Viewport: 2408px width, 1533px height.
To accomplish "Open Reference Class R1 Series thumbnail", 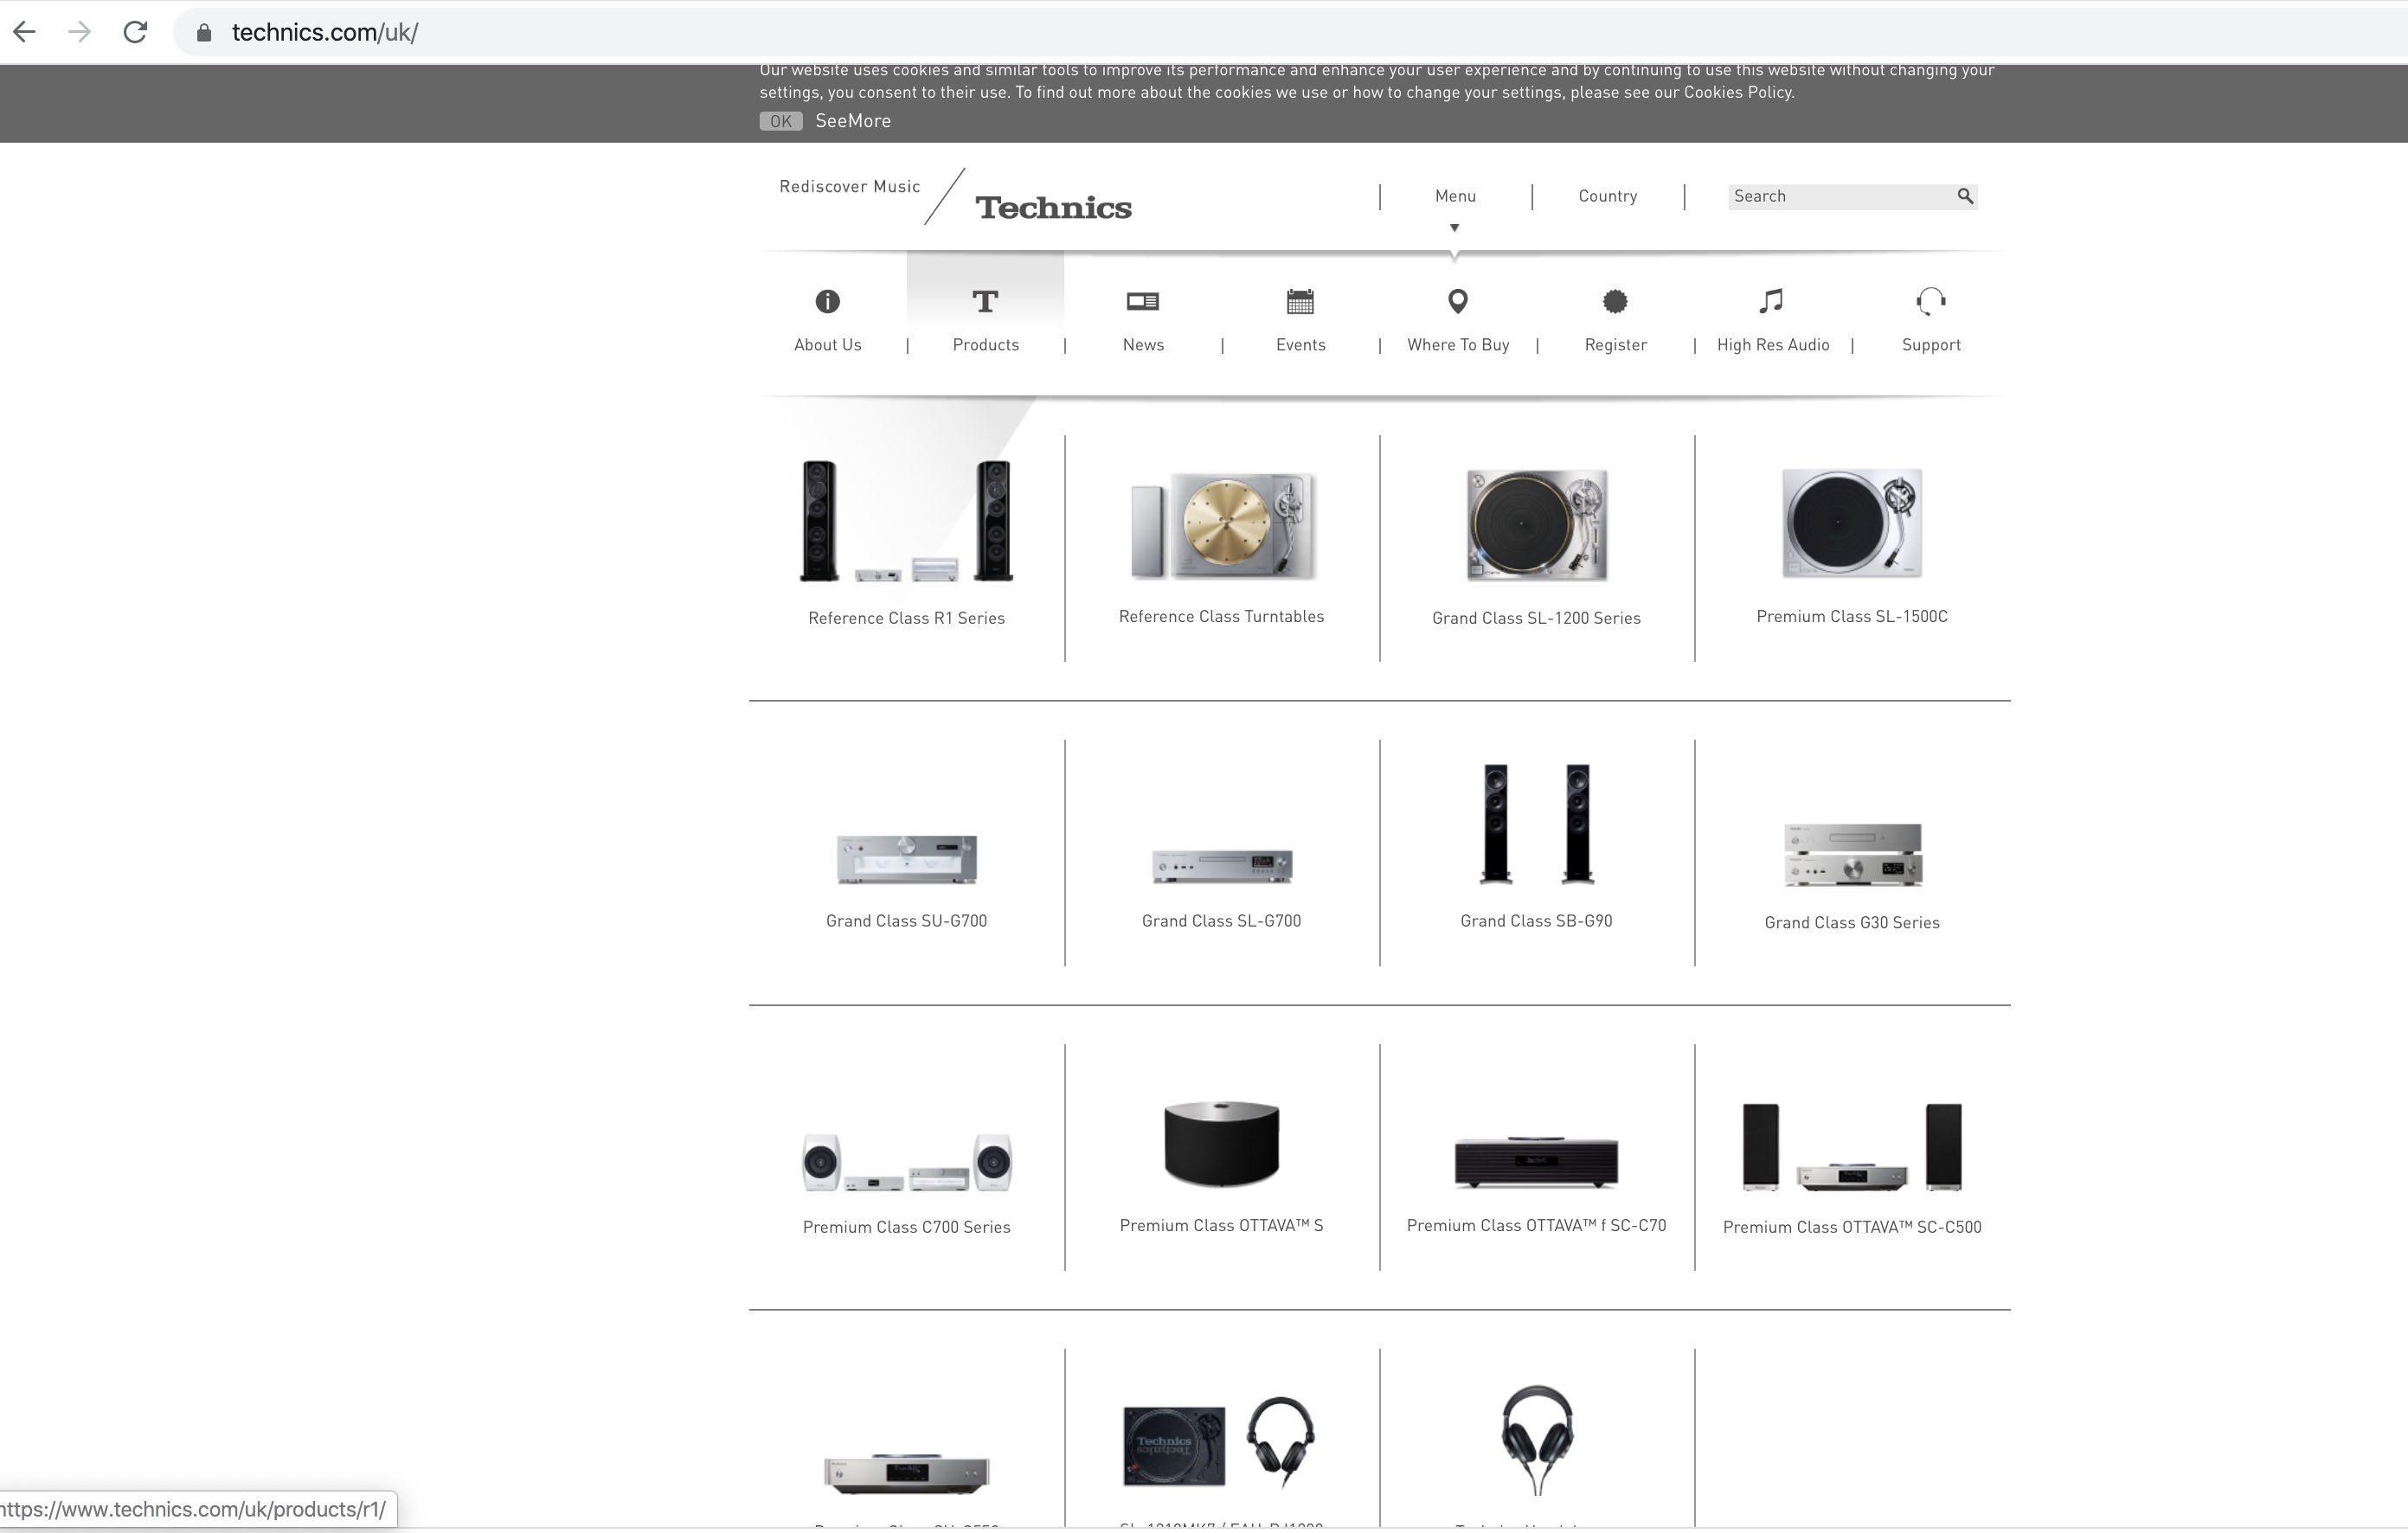I will point(906,520).
